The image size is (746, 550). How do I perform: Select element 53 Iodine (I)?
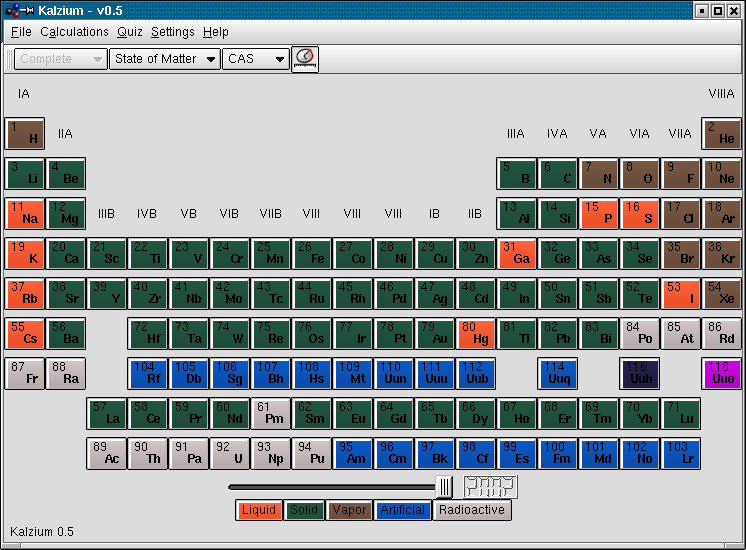[680, 293]
